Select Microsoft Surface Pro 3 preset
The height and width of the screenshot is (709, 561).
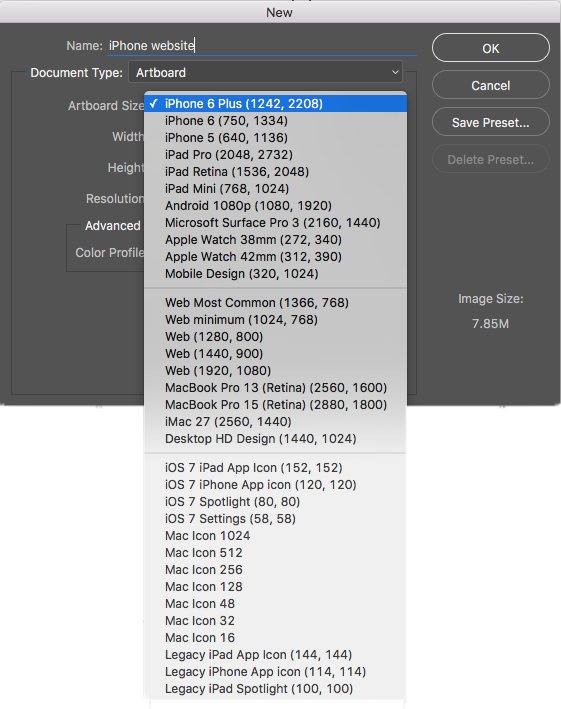point(275,223)
